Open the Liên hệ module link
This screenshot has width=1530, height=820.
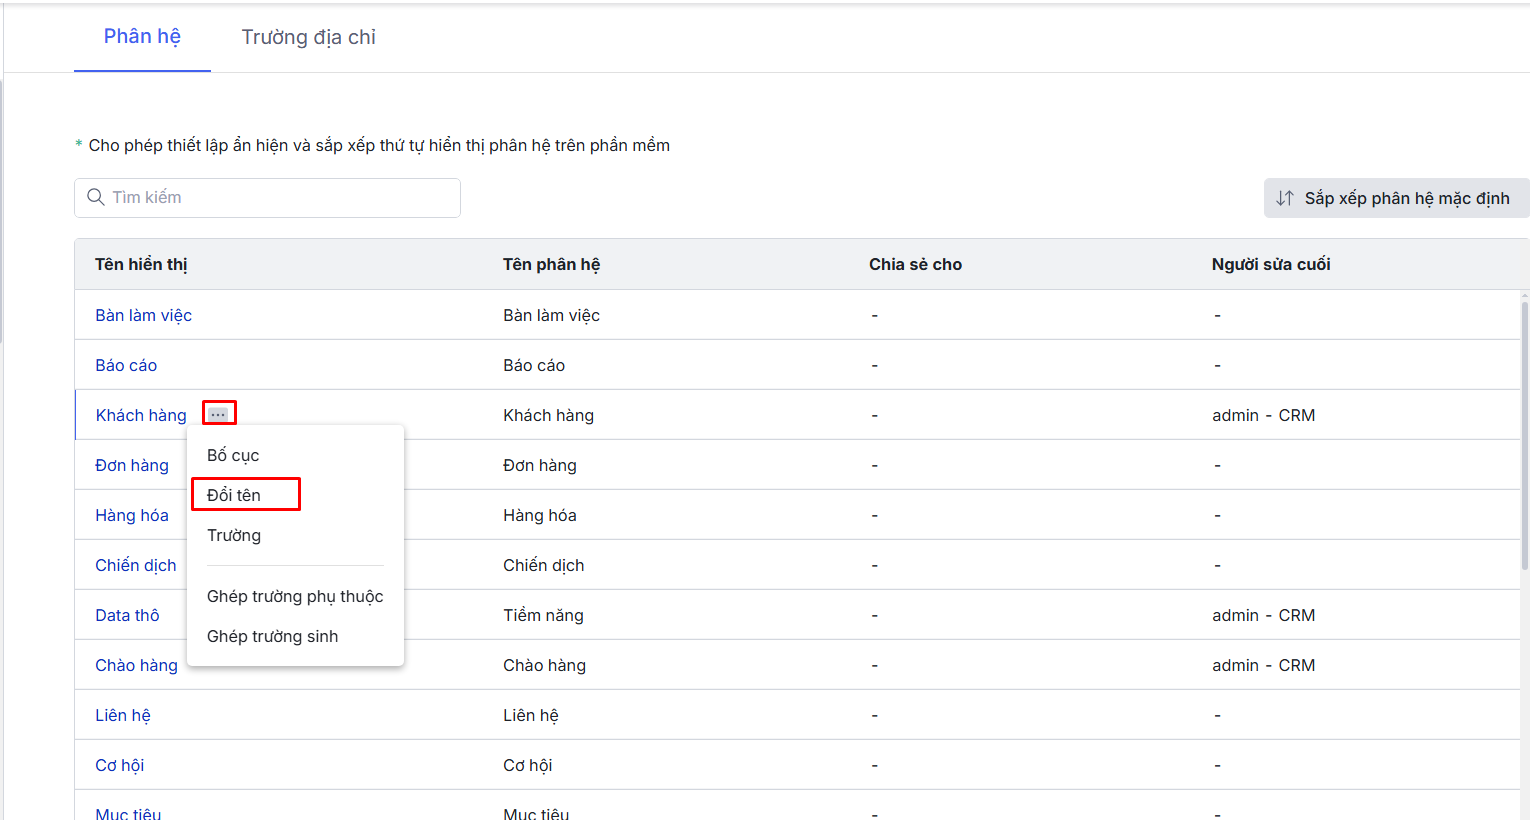123,715
